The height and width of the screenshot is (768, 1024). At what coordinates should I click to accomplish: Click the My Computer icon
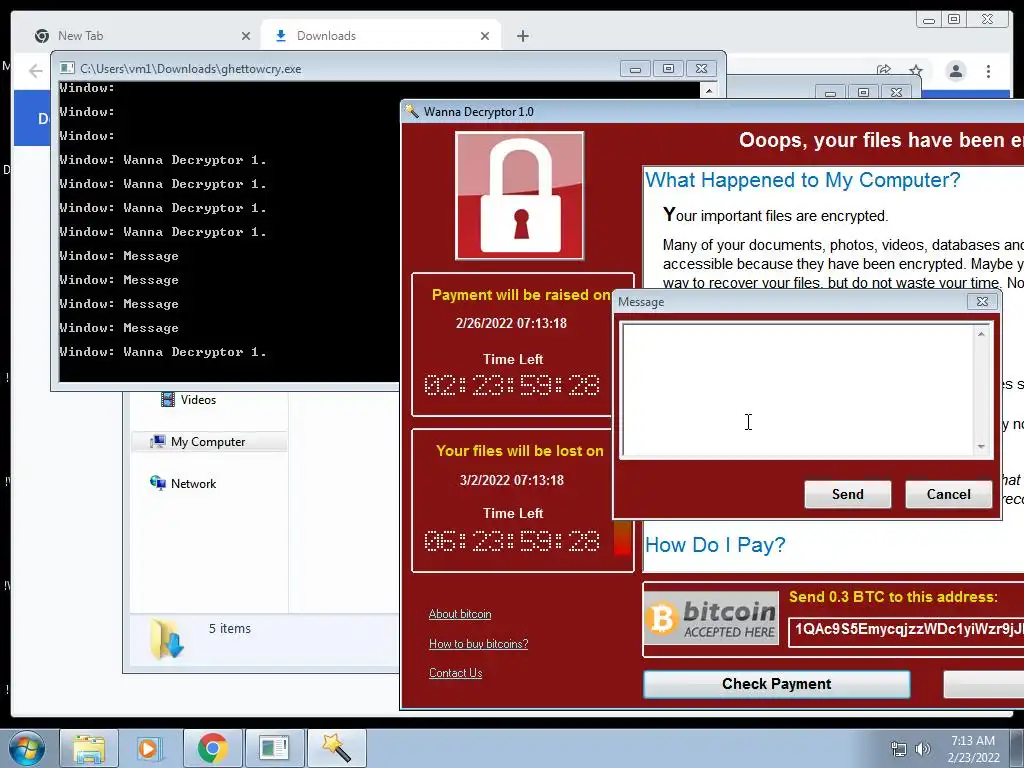(157, 441)
